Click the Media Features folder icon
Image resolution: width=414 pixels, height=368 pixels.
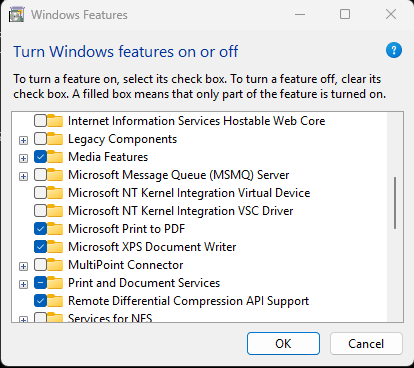coord(55,157)
